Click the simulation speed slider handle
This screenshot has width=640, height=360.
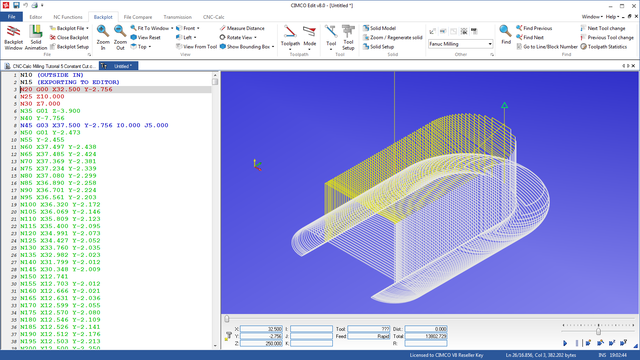tap(598, 331)
